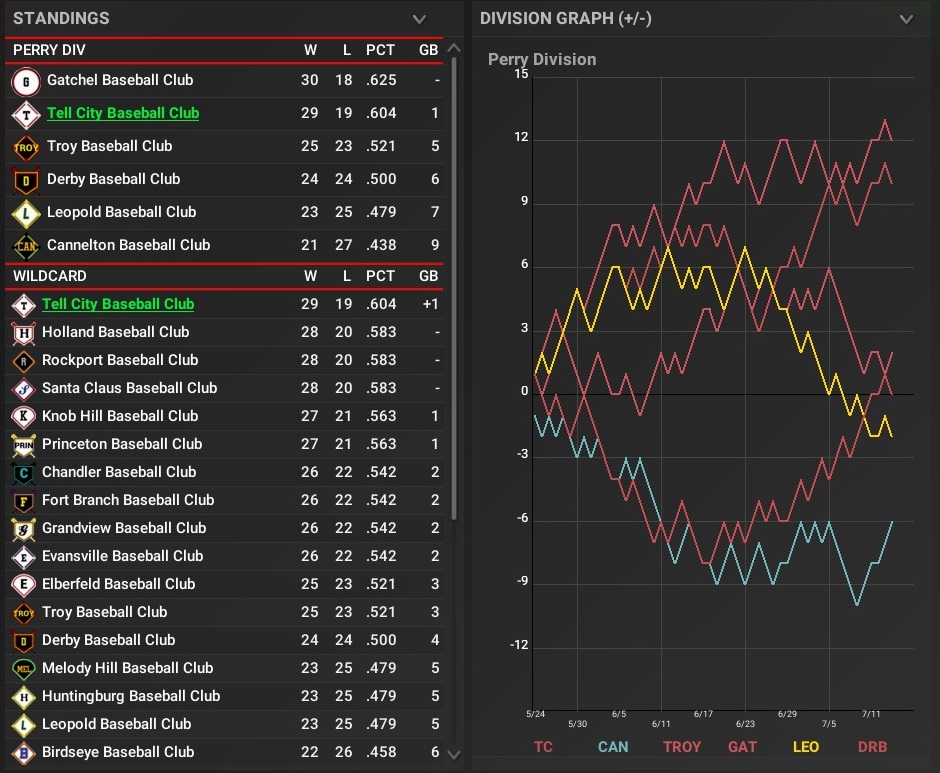Click the Gatchel Baseball Club logo icon
This screenshot has height=773, width=940.
click(25, 81)
